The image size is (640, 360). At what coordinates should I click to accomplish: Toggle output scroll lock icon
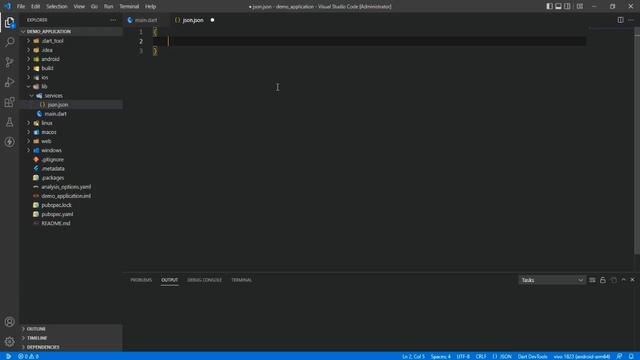coord(603,280)
